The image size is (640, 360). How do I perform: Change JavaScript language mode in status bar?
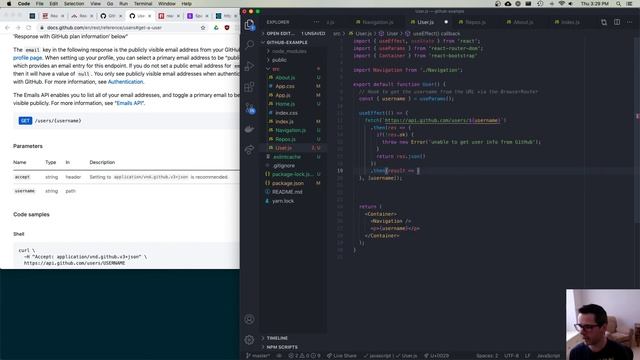pyautogui.click(x=548, y=356)
